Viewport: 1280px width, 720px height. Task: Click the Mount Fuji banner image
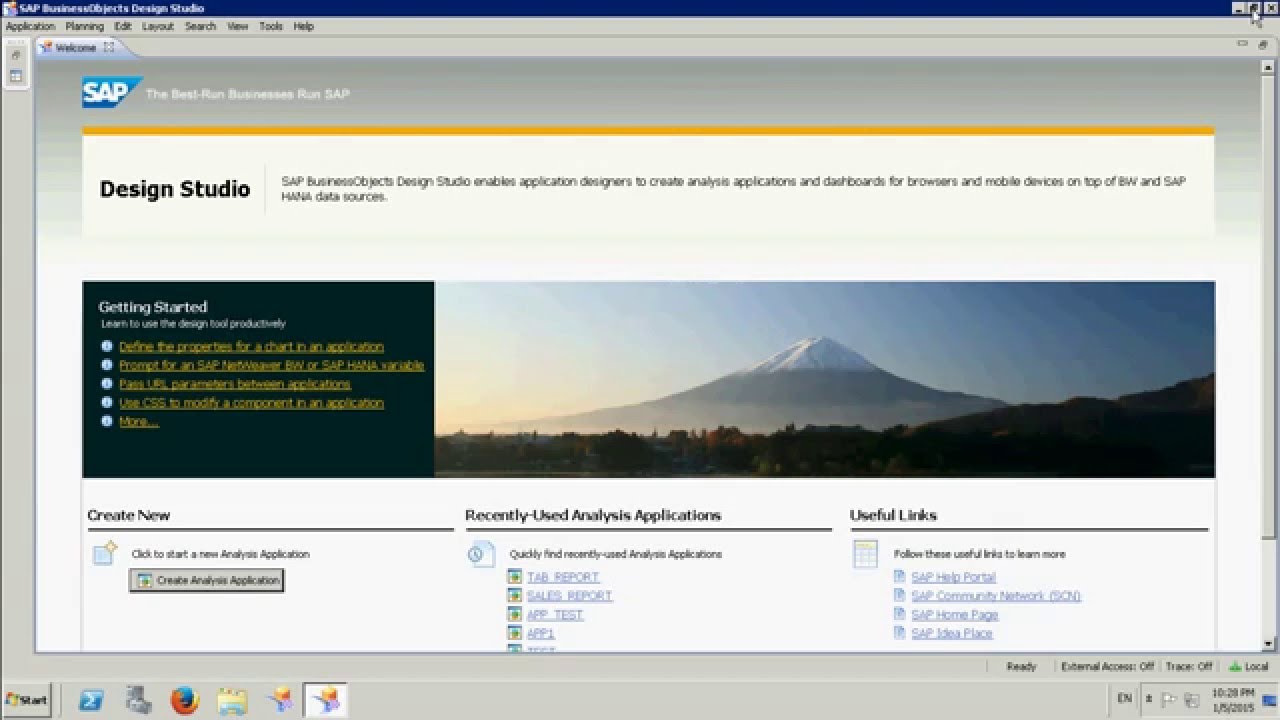pos(825,379)
